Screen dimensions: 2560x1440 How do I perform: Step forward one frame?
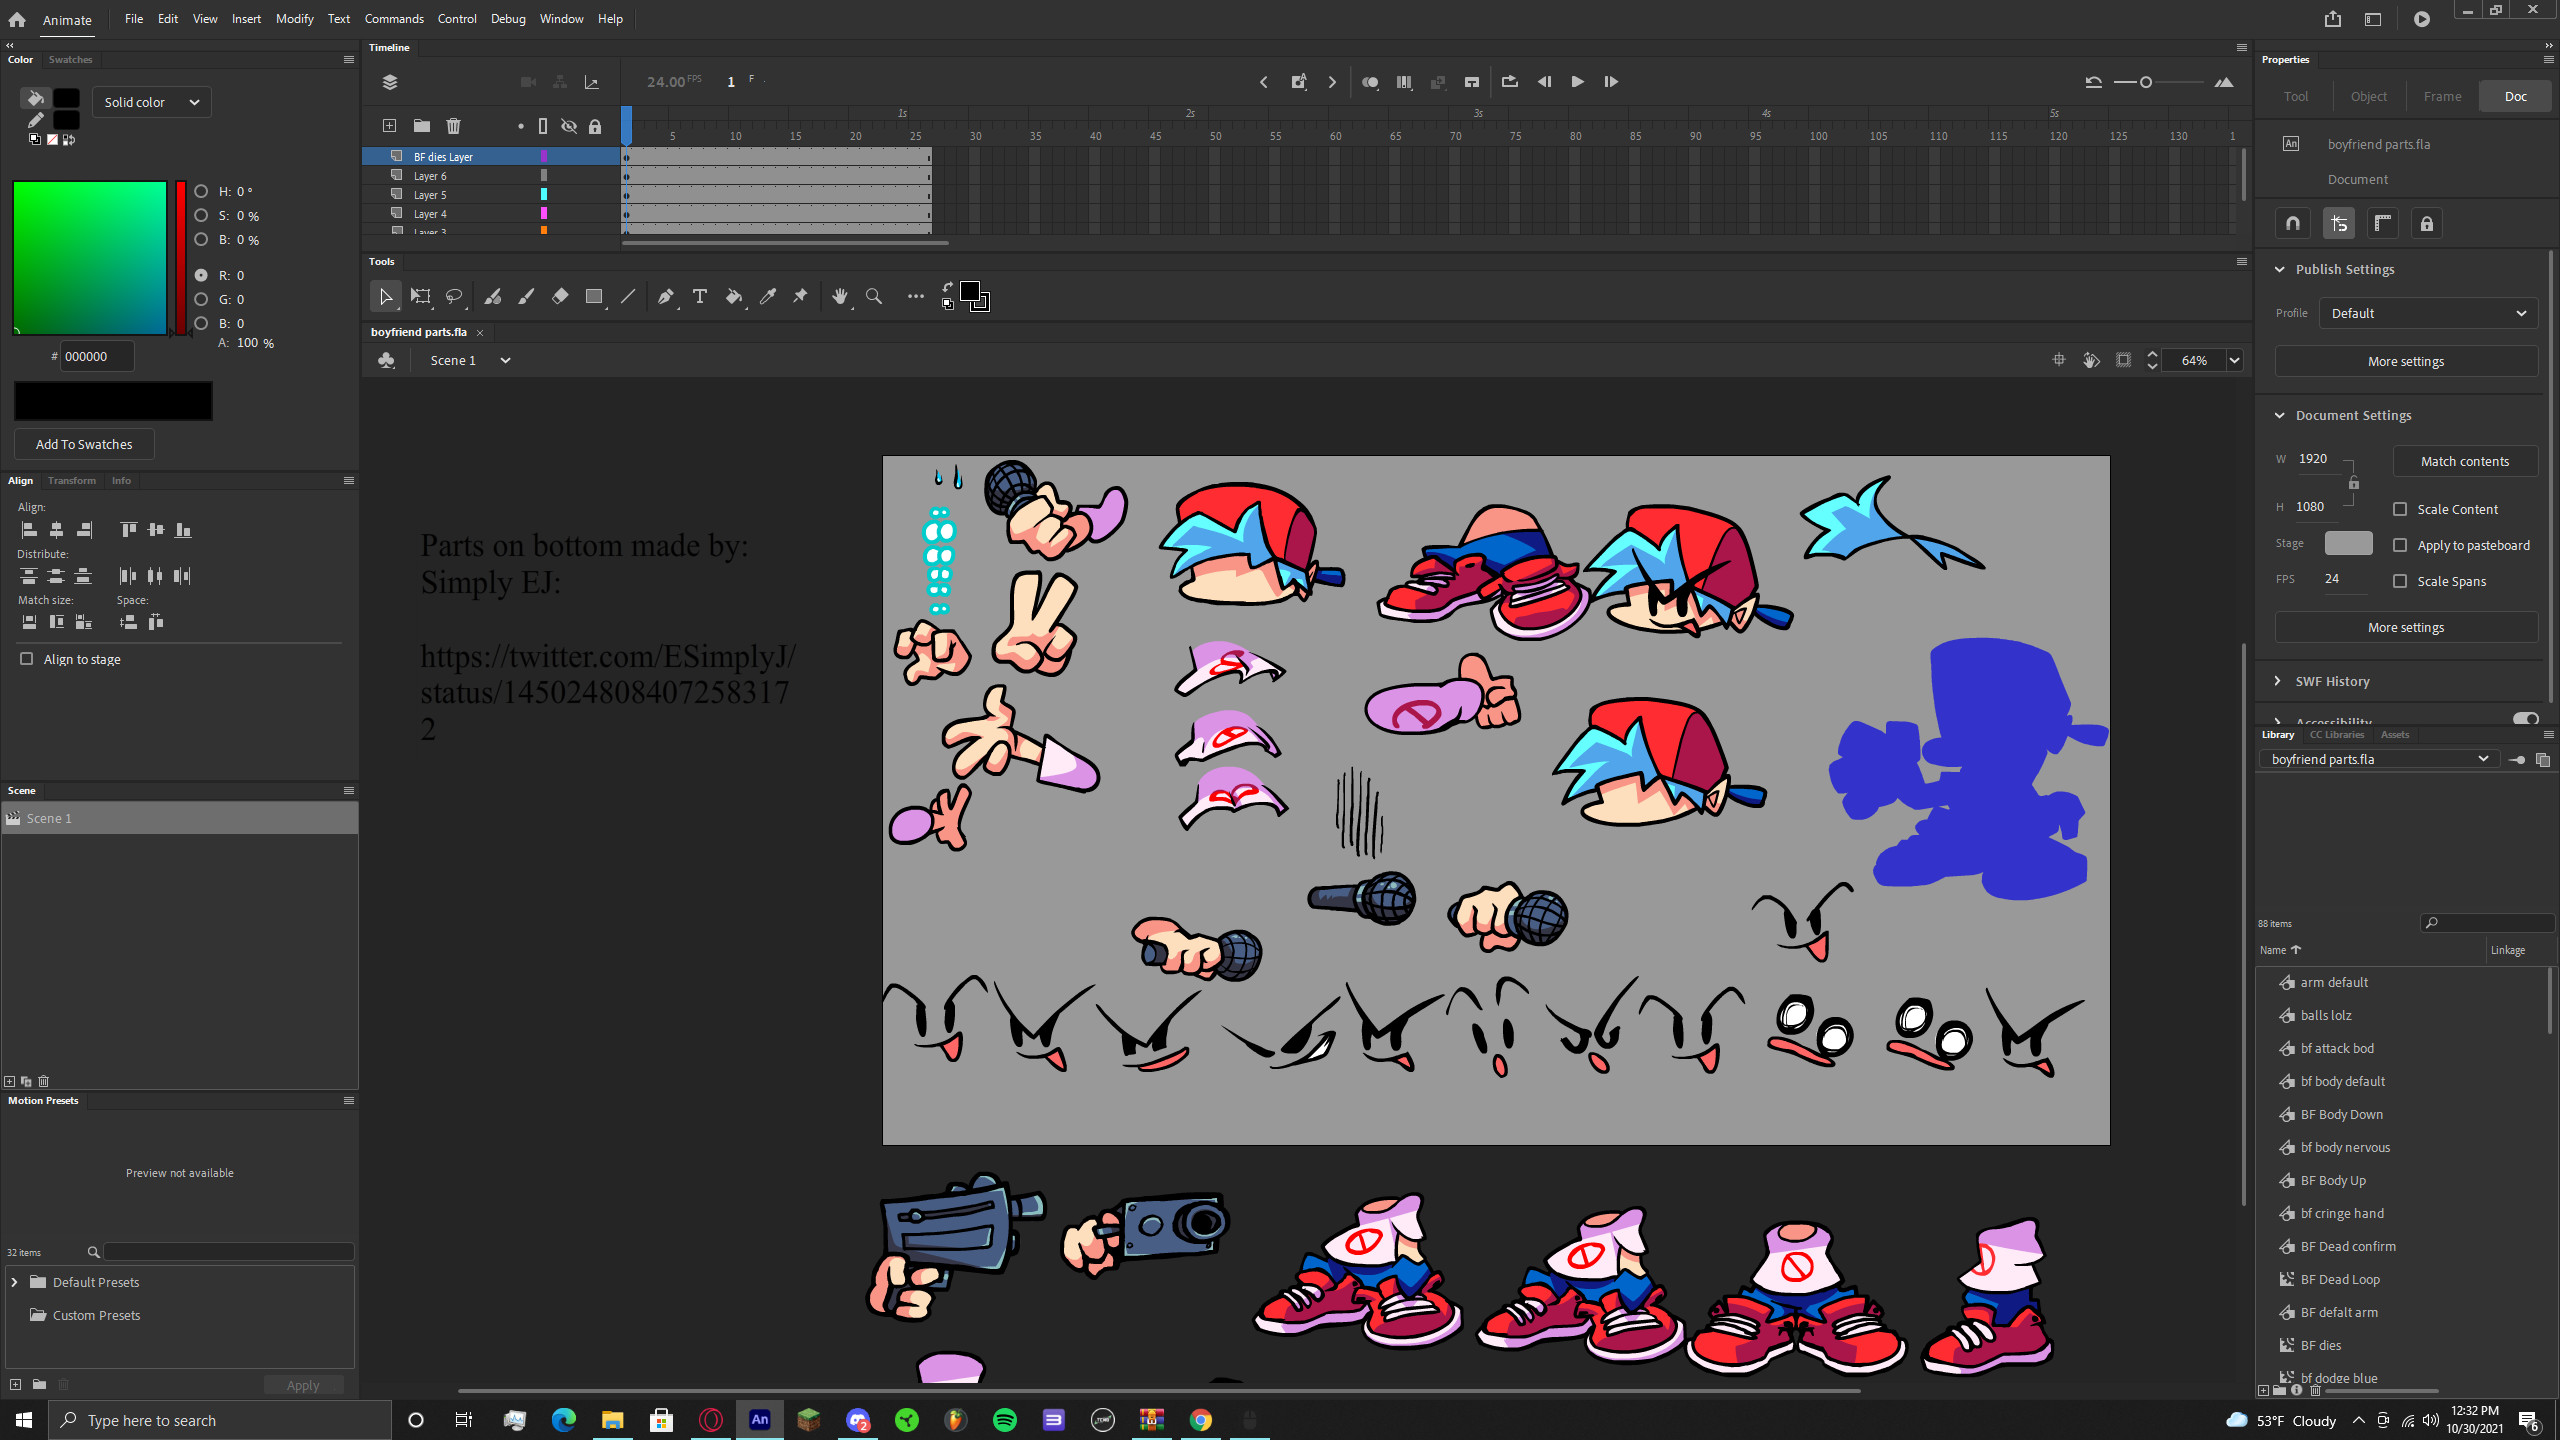(1611, 82)
